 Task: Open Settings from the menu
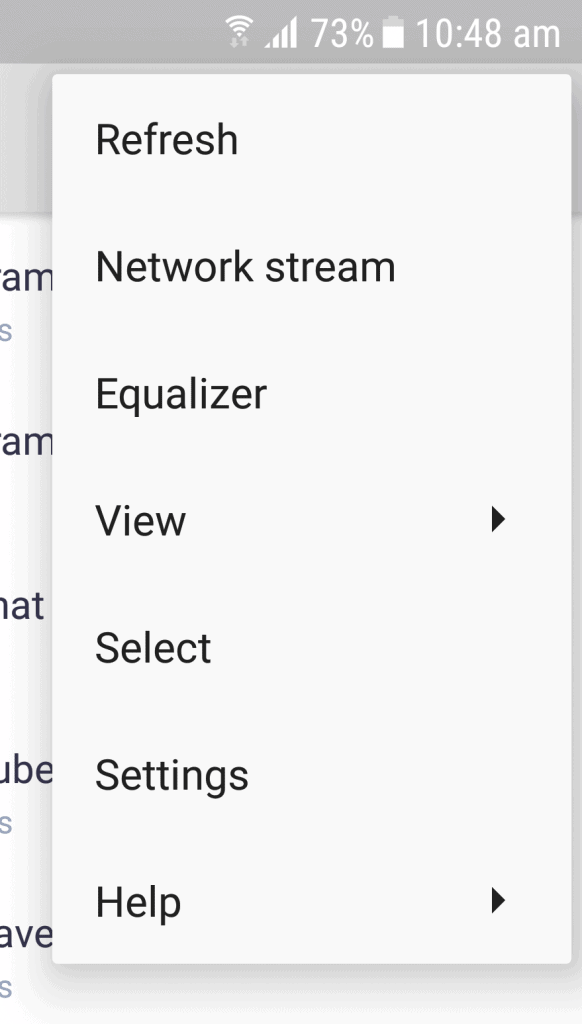click(312, 775)
